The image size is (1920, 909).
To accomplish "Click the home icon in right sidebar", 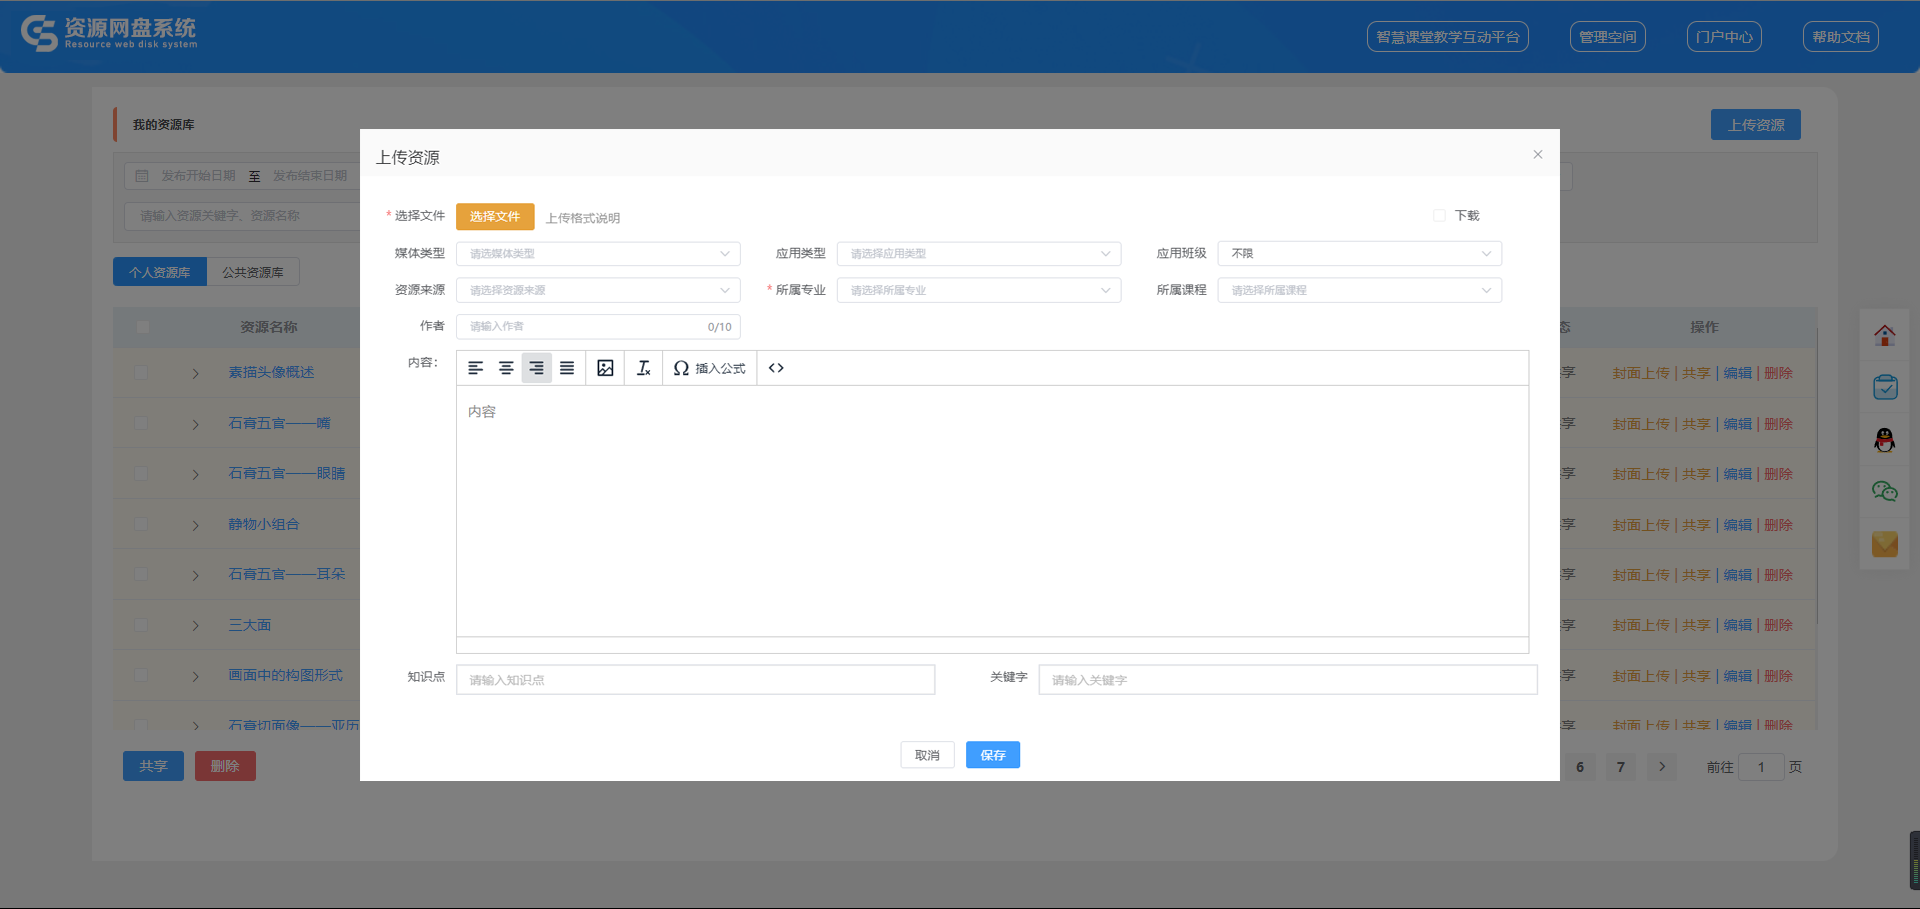I will tap(1885, 336).
